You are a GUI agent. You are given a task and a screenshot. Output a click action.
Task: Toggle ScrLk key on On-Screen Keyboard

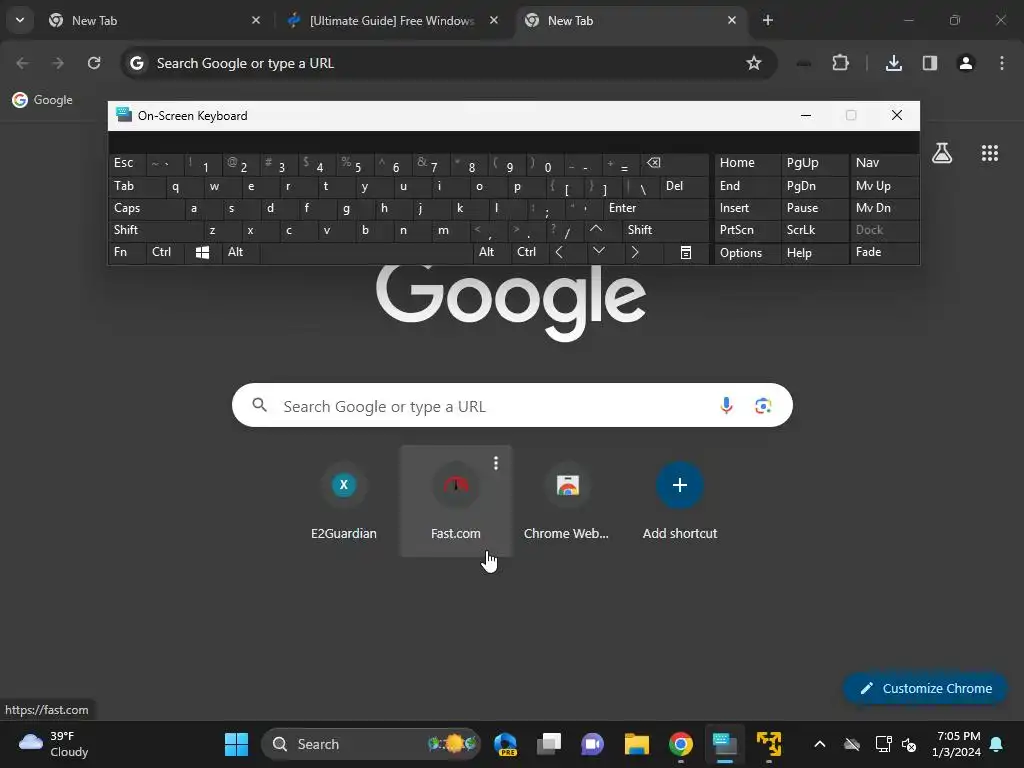814,230
